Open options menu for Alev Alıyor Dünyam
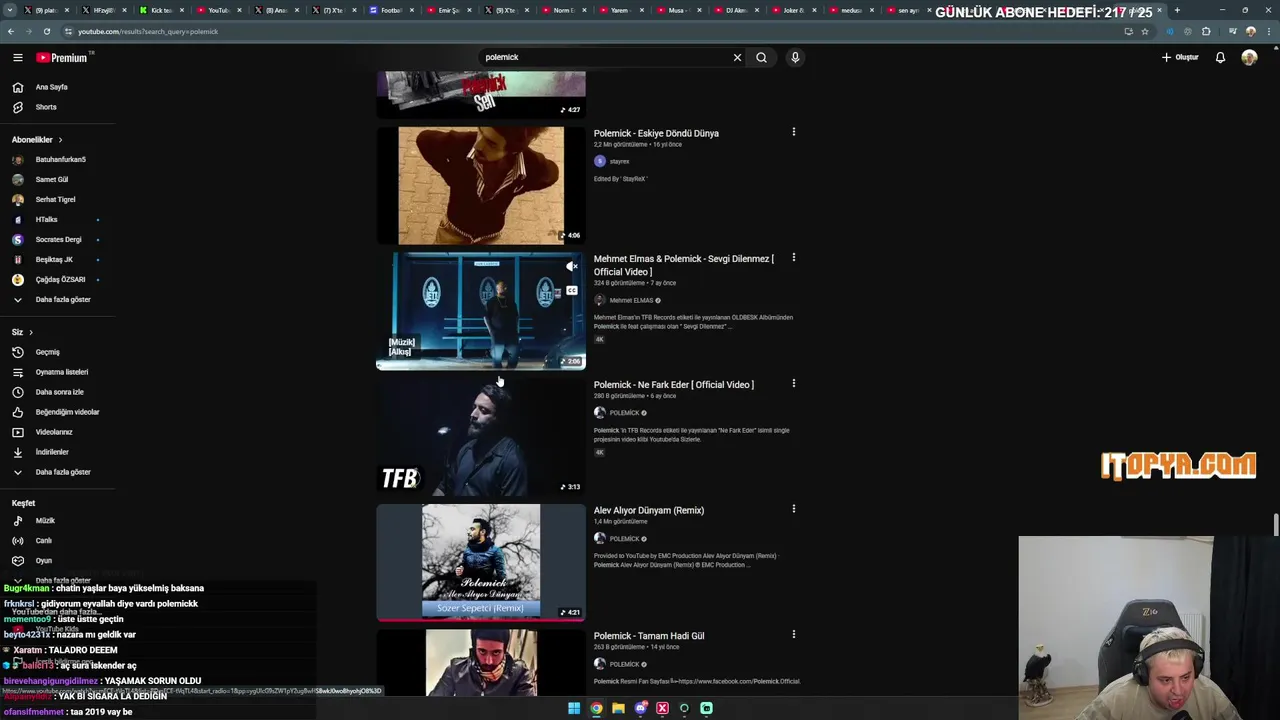Image resolution: width=1280 pixels, height=720 pixels. pyautogui.click(x=794, y=509)
